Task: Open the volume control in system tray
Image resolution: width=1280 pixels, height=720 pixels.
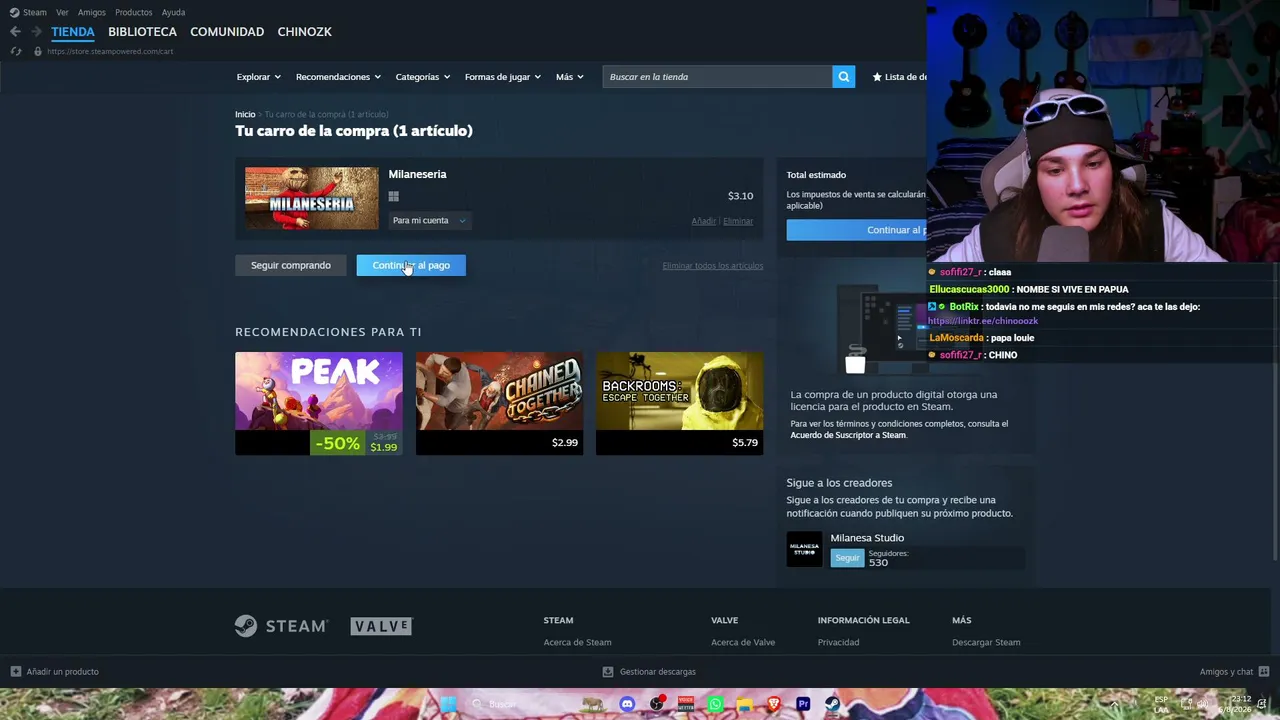Action: 1202,704
